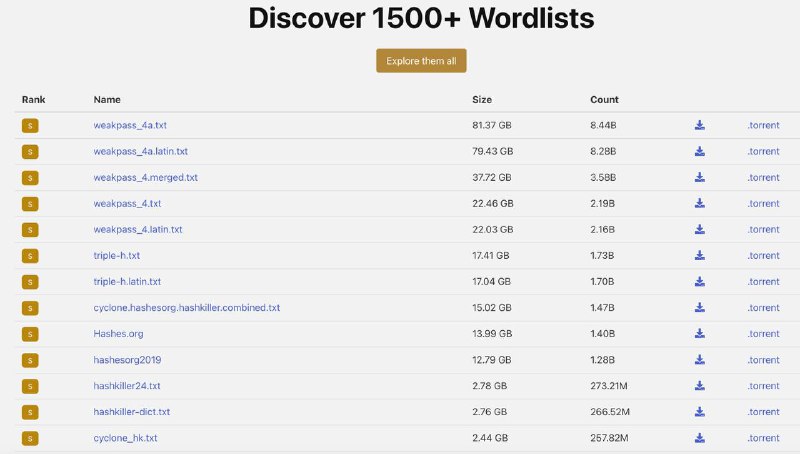
Task: Open the triple-h.txt wordlist link
Action: pos(116,255)
